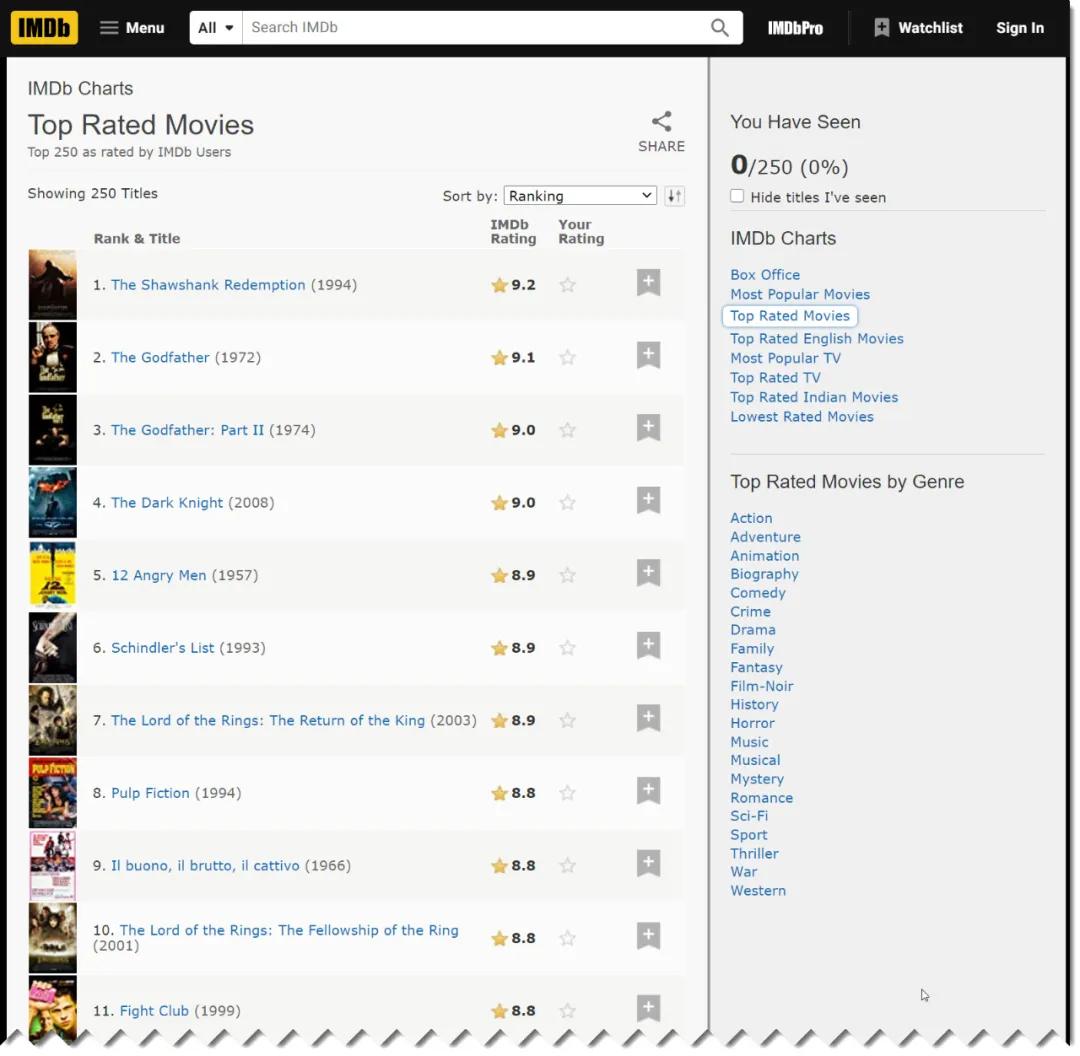The height and width of the screenshot is (1056, 1080).
Task: Rate The Godfather: Part II star
Action: [568, 431]
